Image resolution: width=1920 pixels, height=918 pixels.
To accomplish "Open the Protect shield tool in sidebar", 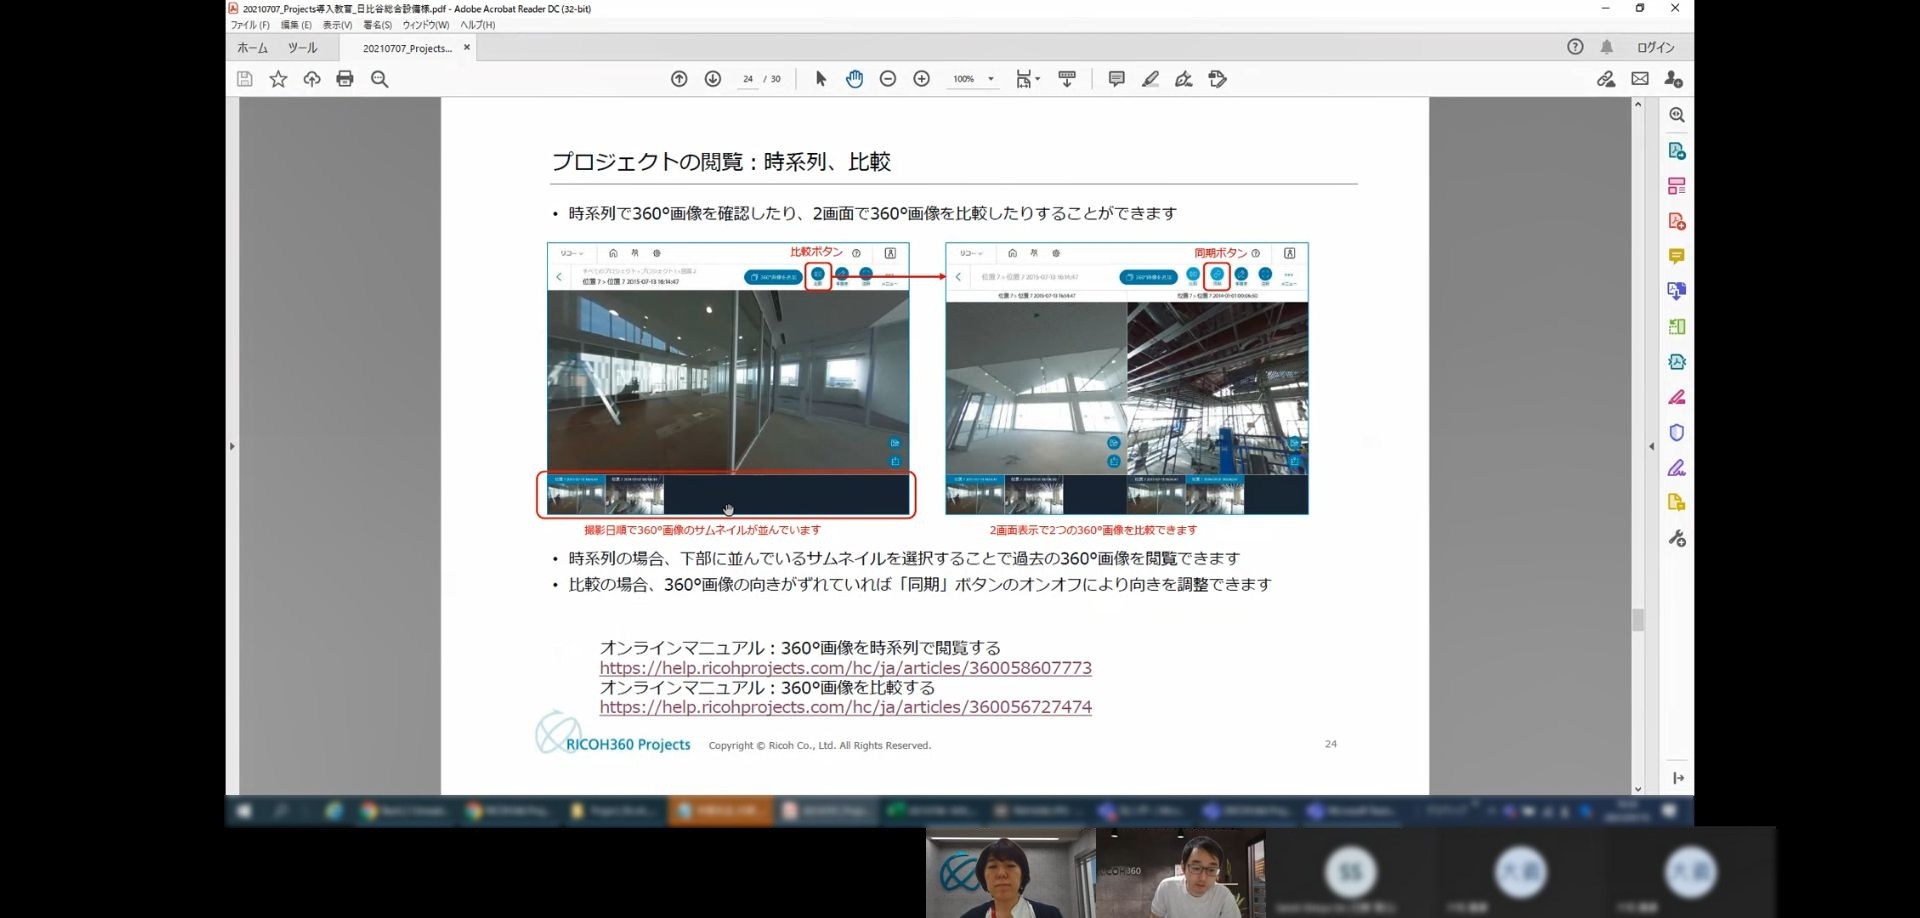I will 1677,433.
